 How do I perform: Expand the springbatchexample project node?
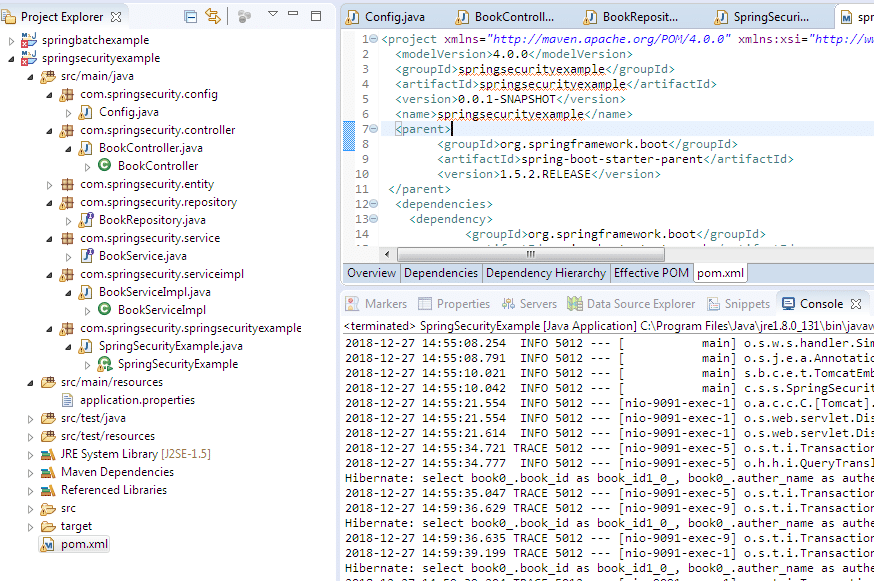pyautogui.click(x=12, y=40)
